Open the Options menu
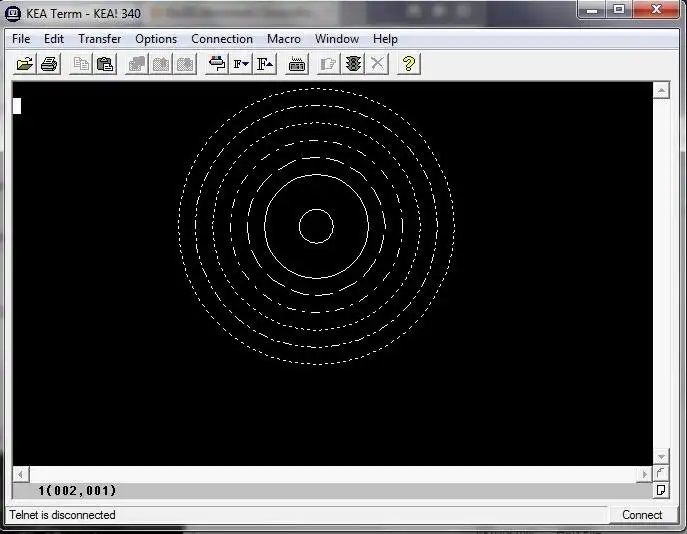 click(x=156, y=39)
